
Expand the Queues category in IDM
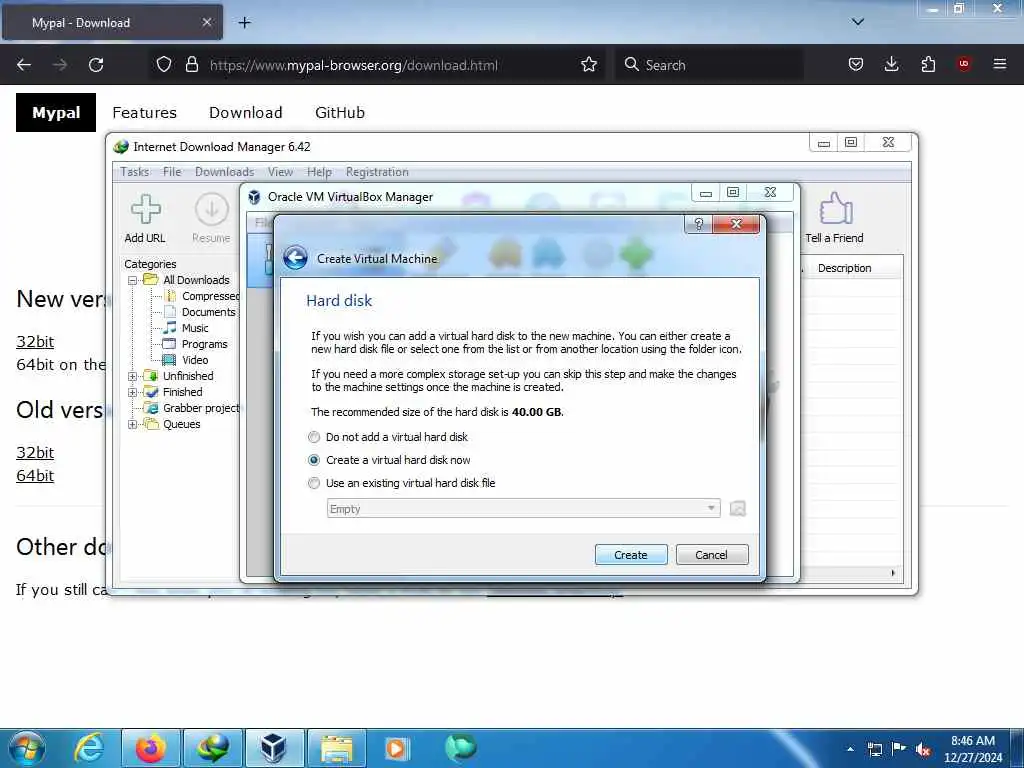(x=133, y=424)
